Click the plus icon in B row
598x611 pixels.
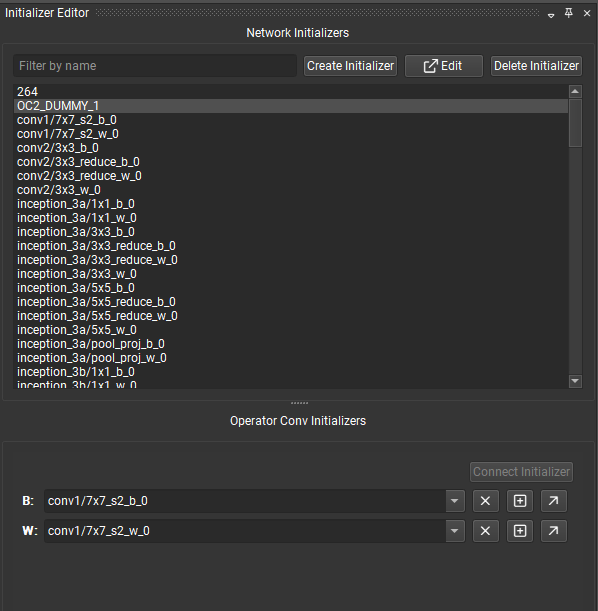520,501
